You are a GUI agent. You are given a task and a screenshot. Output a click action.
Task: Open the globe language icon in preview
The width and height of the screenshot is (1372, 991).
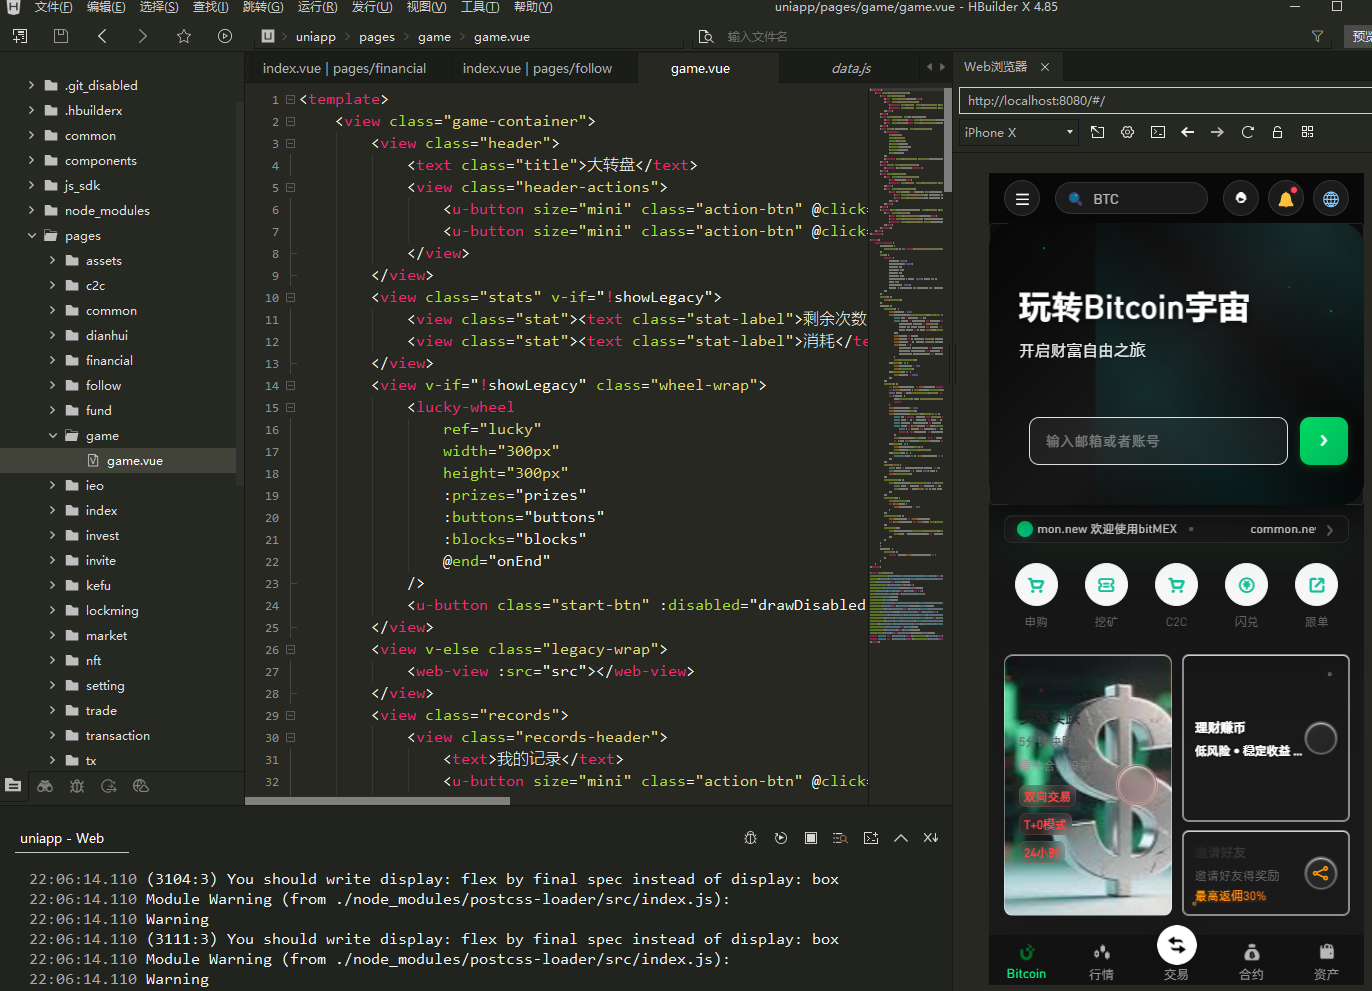pyautogui.click(x=1331, y=199)
